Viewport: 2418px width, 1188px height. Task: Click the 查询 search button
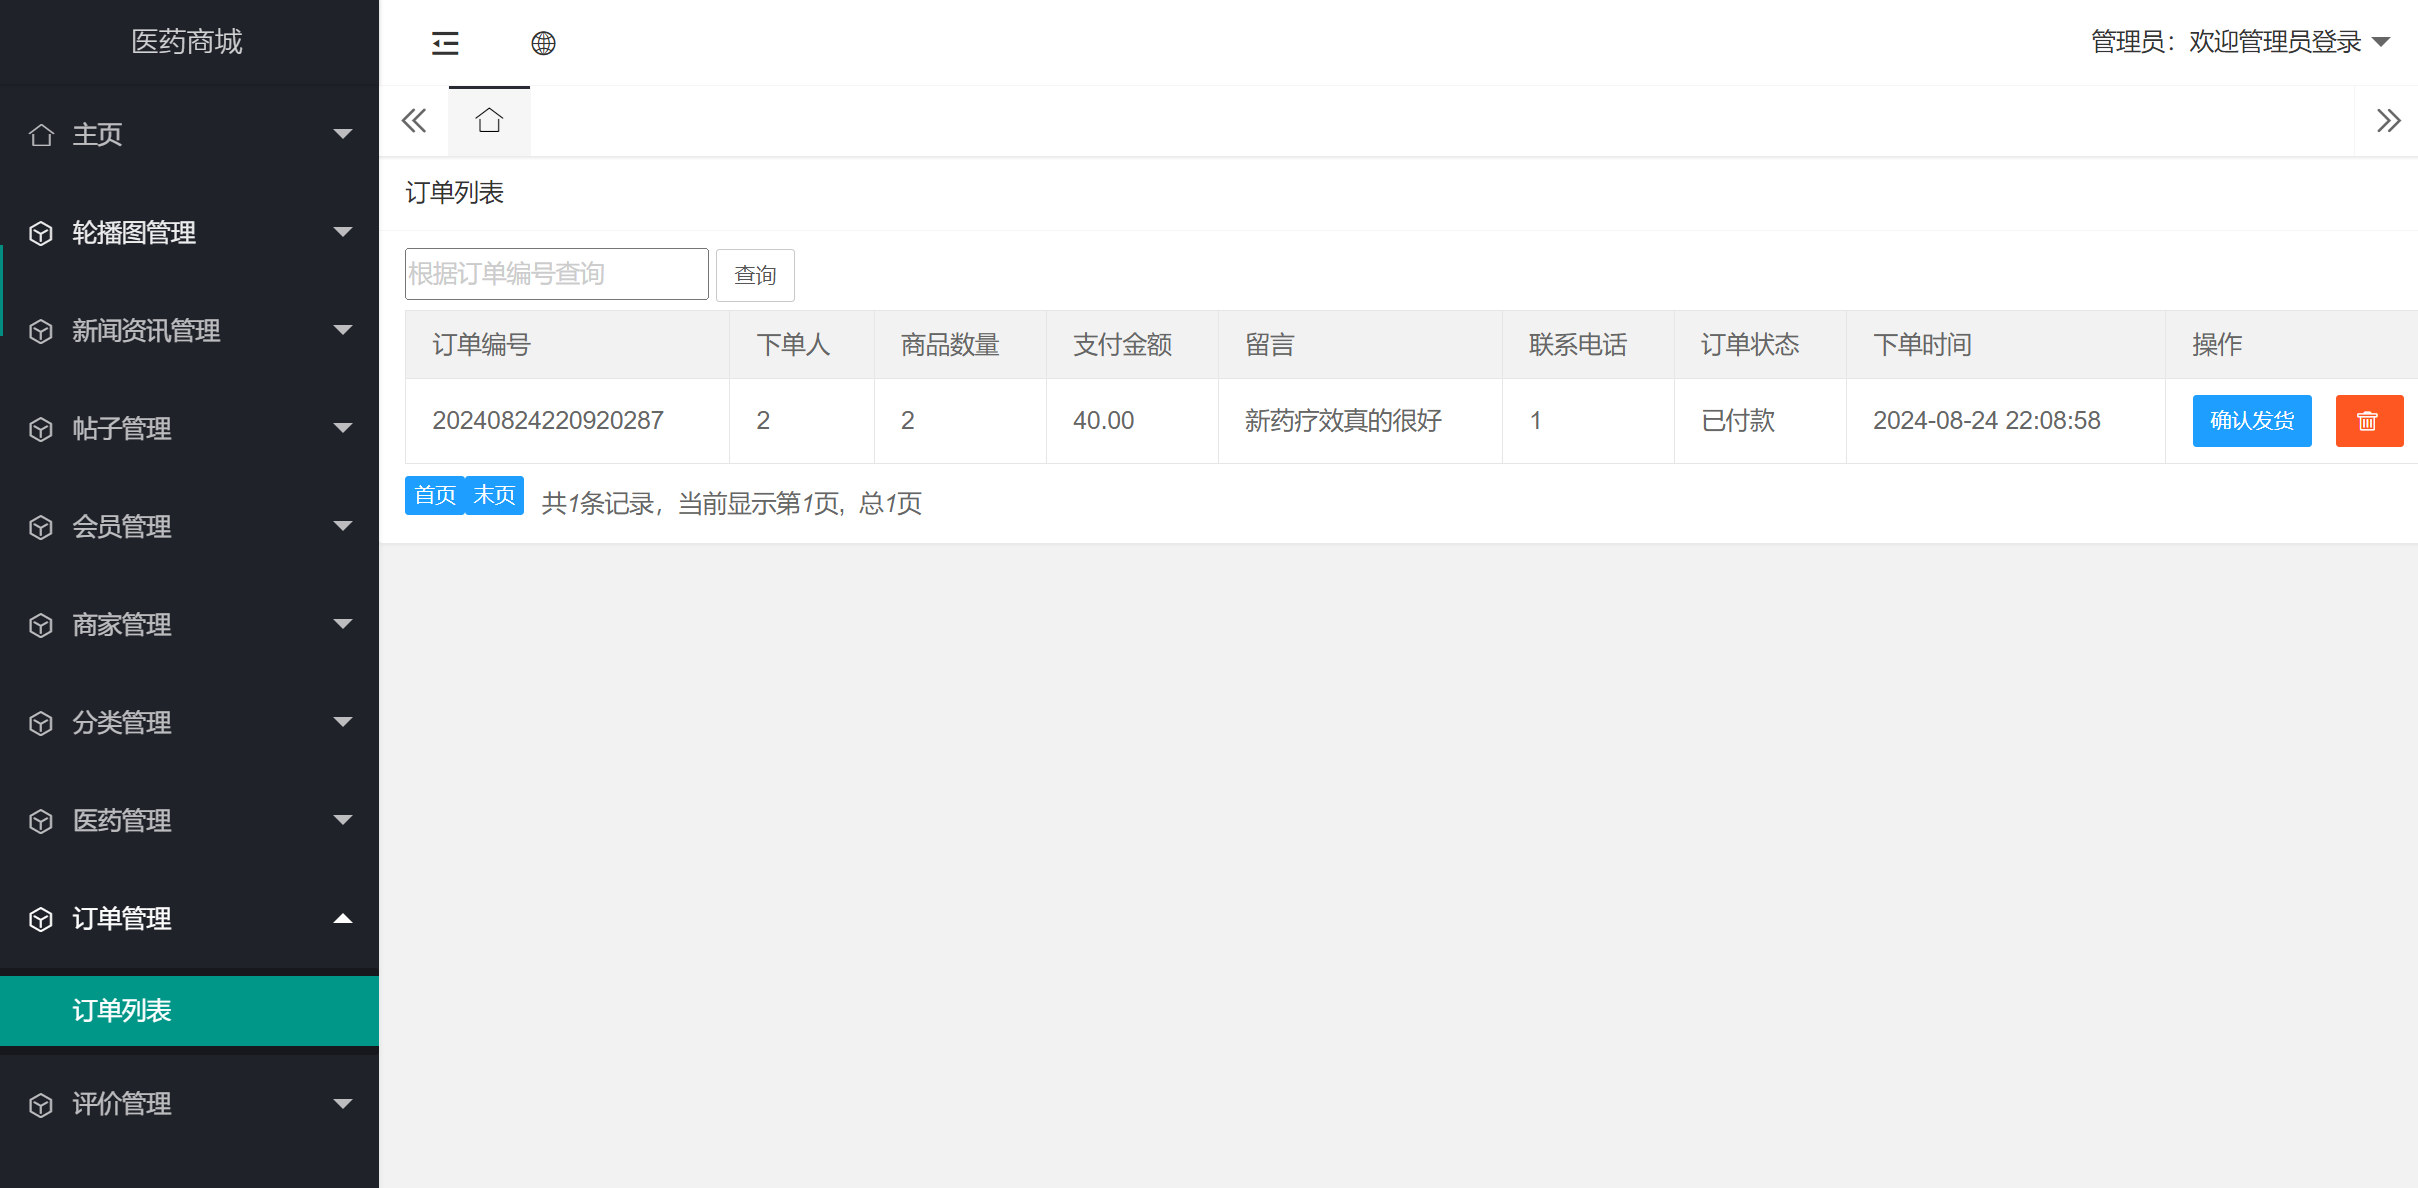coord(755,275)
